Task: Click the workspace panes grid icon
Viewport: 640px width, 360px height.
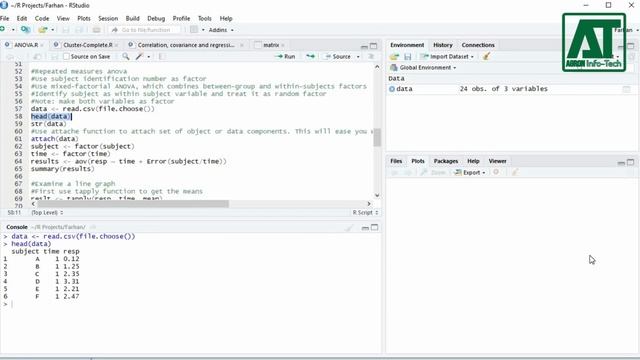Action: [194, 30]
